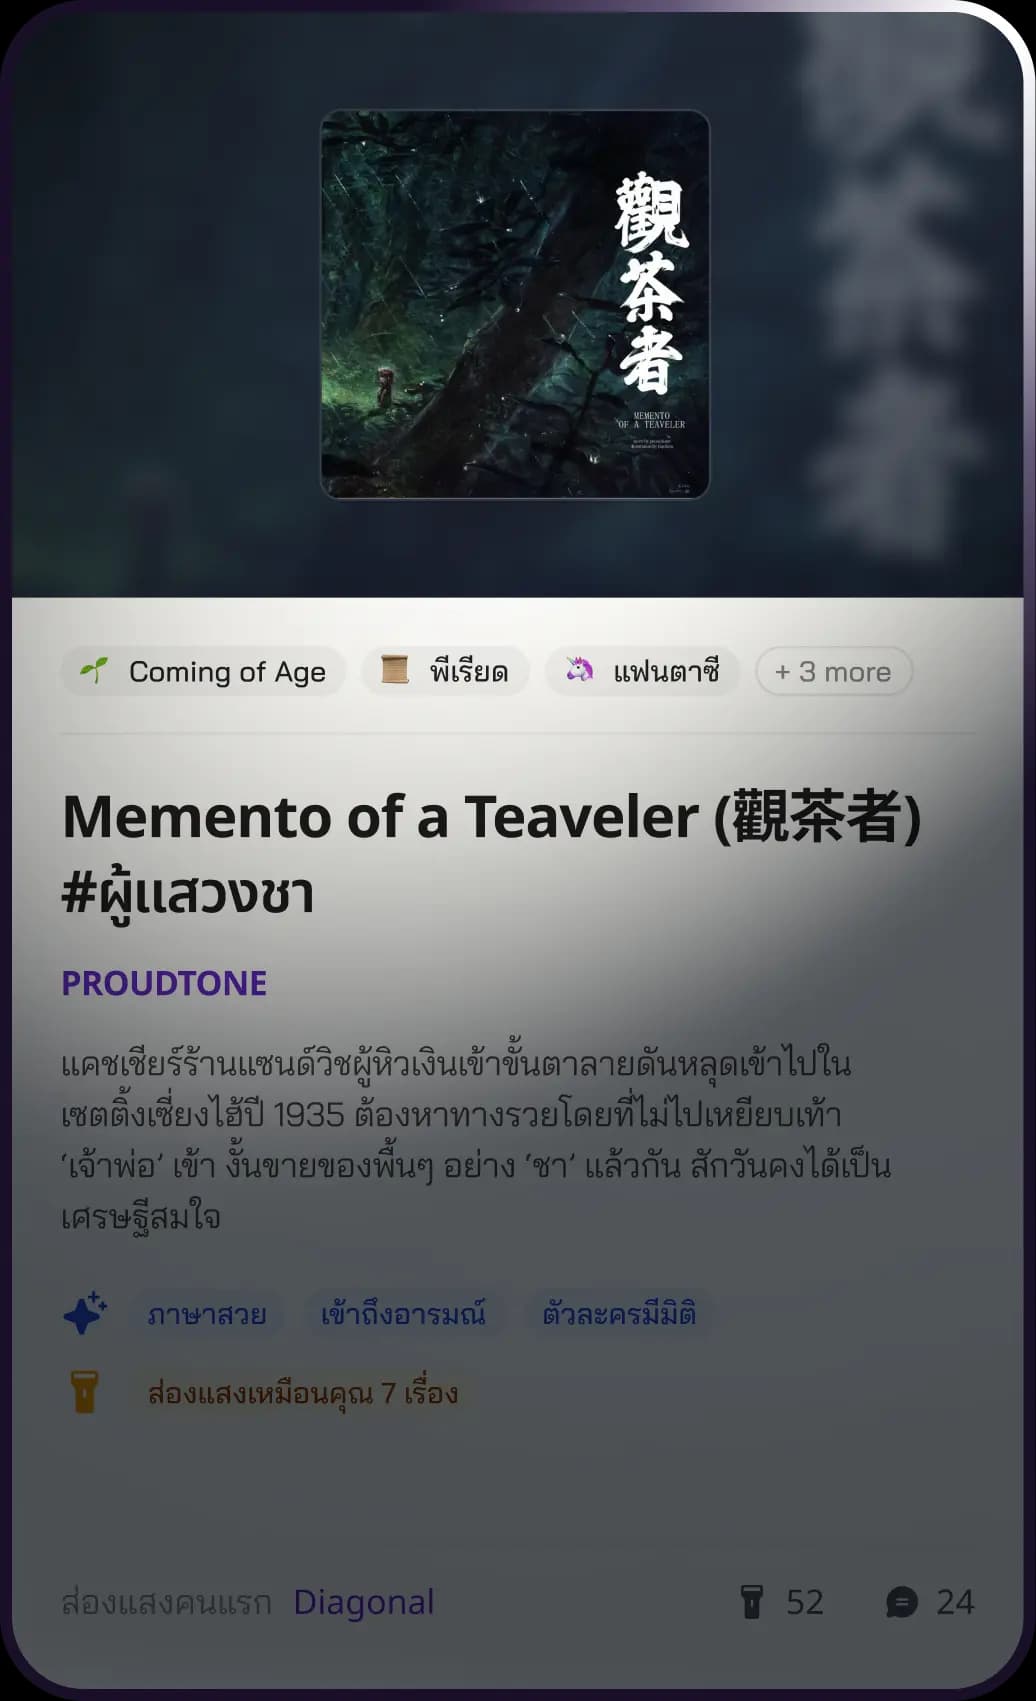The image size is (1036, 1701).
Task: Click the comment bubble icon showing 24
Action: (x=902, y=1602)
